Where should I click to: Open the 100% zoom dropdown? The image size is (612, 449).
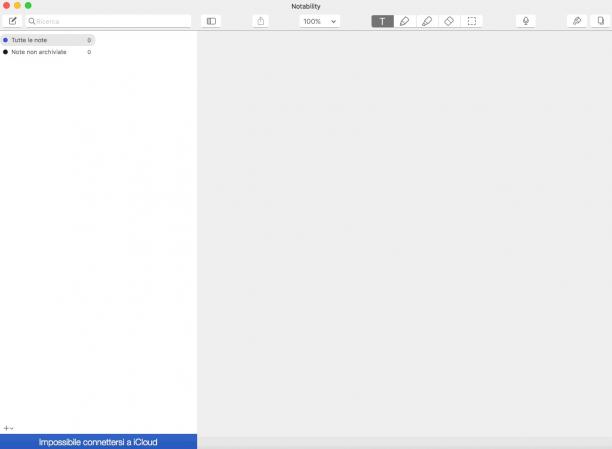click(x=320, y=21)
